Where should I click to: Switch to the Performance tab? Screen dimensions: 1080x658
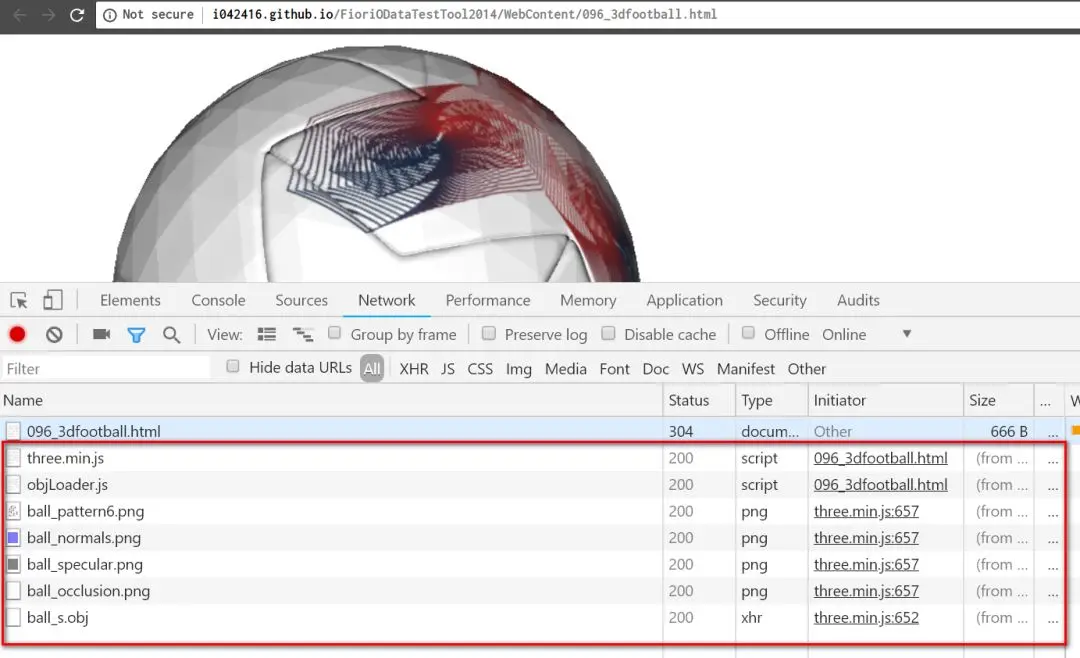click(488, 300)
